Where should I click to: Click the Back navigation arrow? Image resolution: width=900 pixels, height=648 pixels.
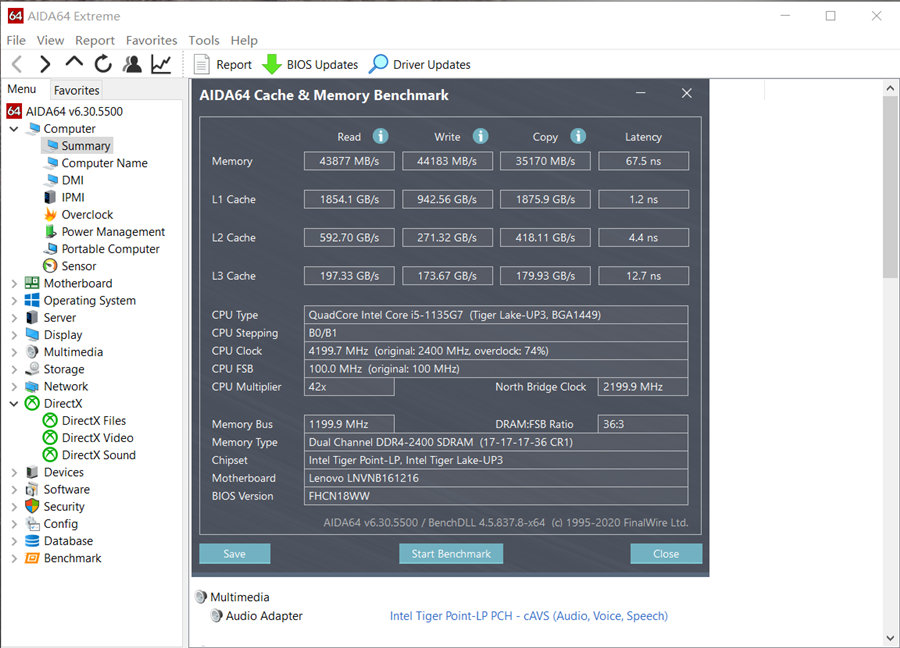point(17,64)
